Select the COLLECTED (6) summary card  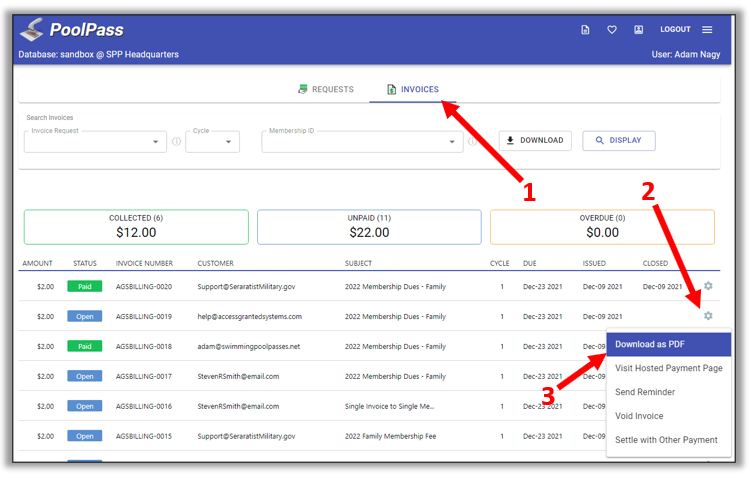(136, 227)
